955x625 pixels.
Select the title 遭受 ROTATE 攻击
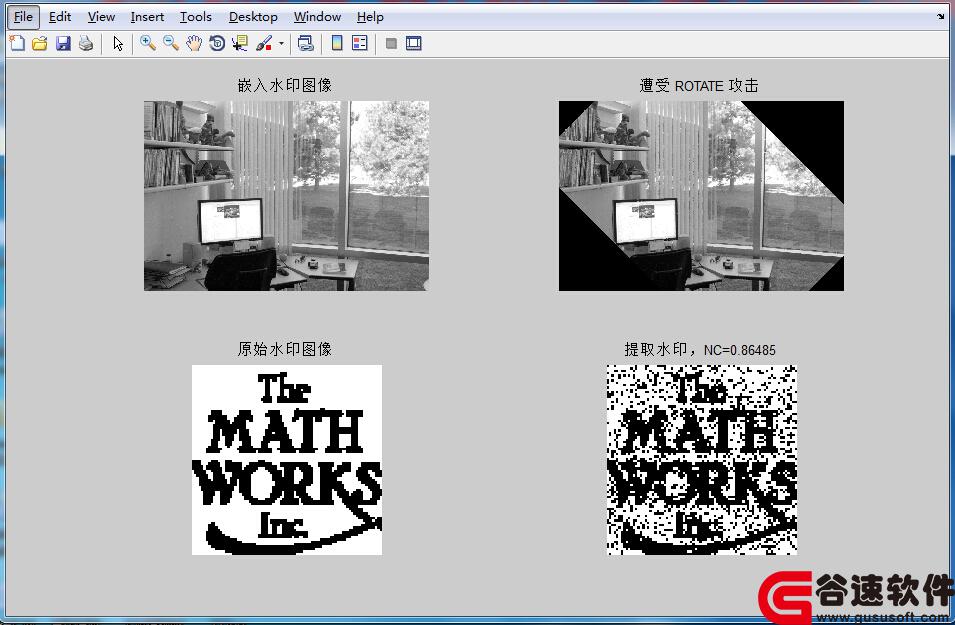tap(699, 86)
